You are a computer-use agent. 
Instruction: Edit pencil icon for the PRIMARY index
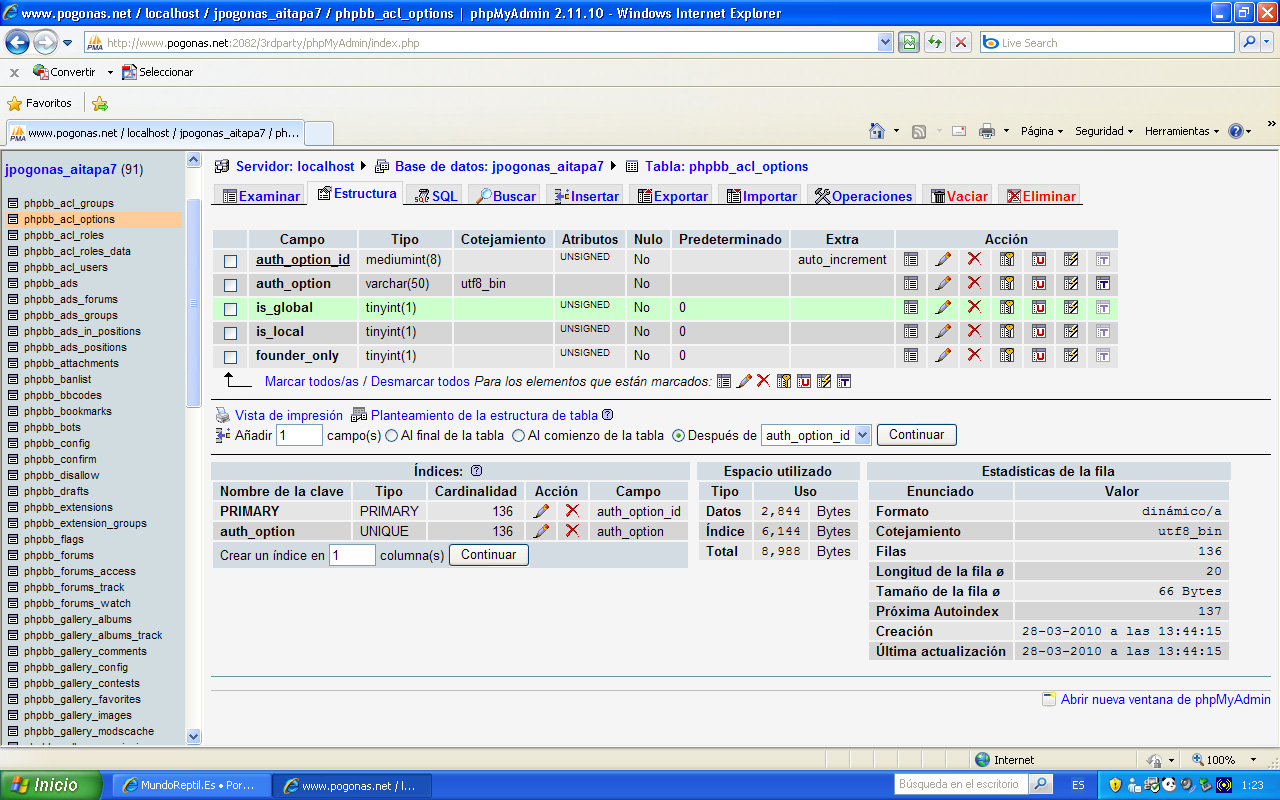click(x=541, y=511)
